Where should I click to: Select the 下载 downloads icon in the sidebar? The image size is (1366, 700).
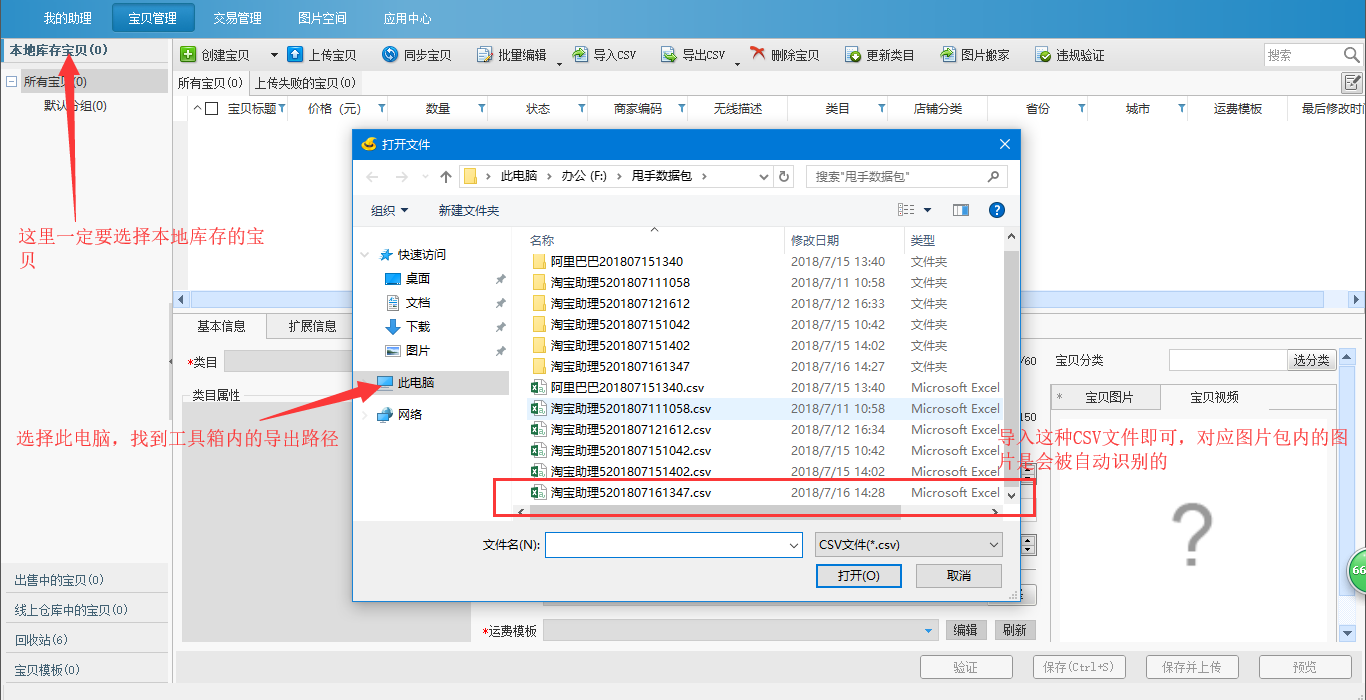click(393, 327)
